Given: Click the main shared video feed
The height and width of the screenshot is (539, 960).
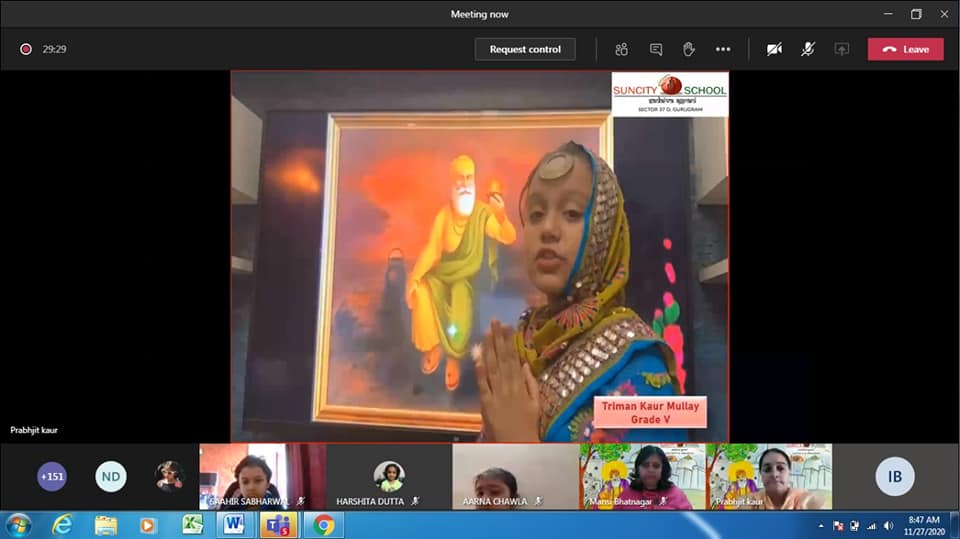Looking at the screenshot, I should pos(480,256).
